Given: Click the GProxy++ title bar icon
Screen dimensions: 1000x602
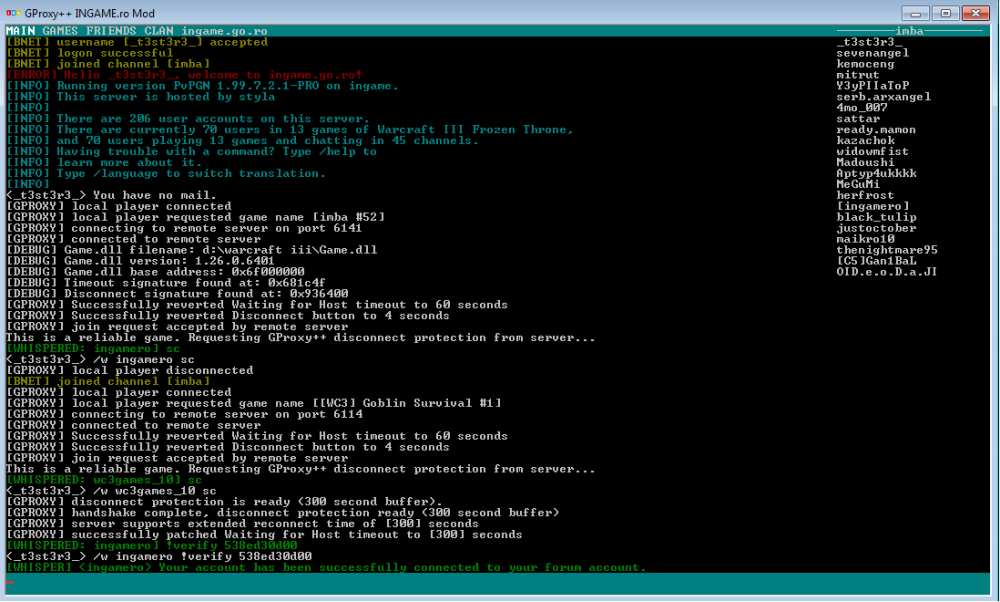Looking at the screenshot, I should coord(13,13).
